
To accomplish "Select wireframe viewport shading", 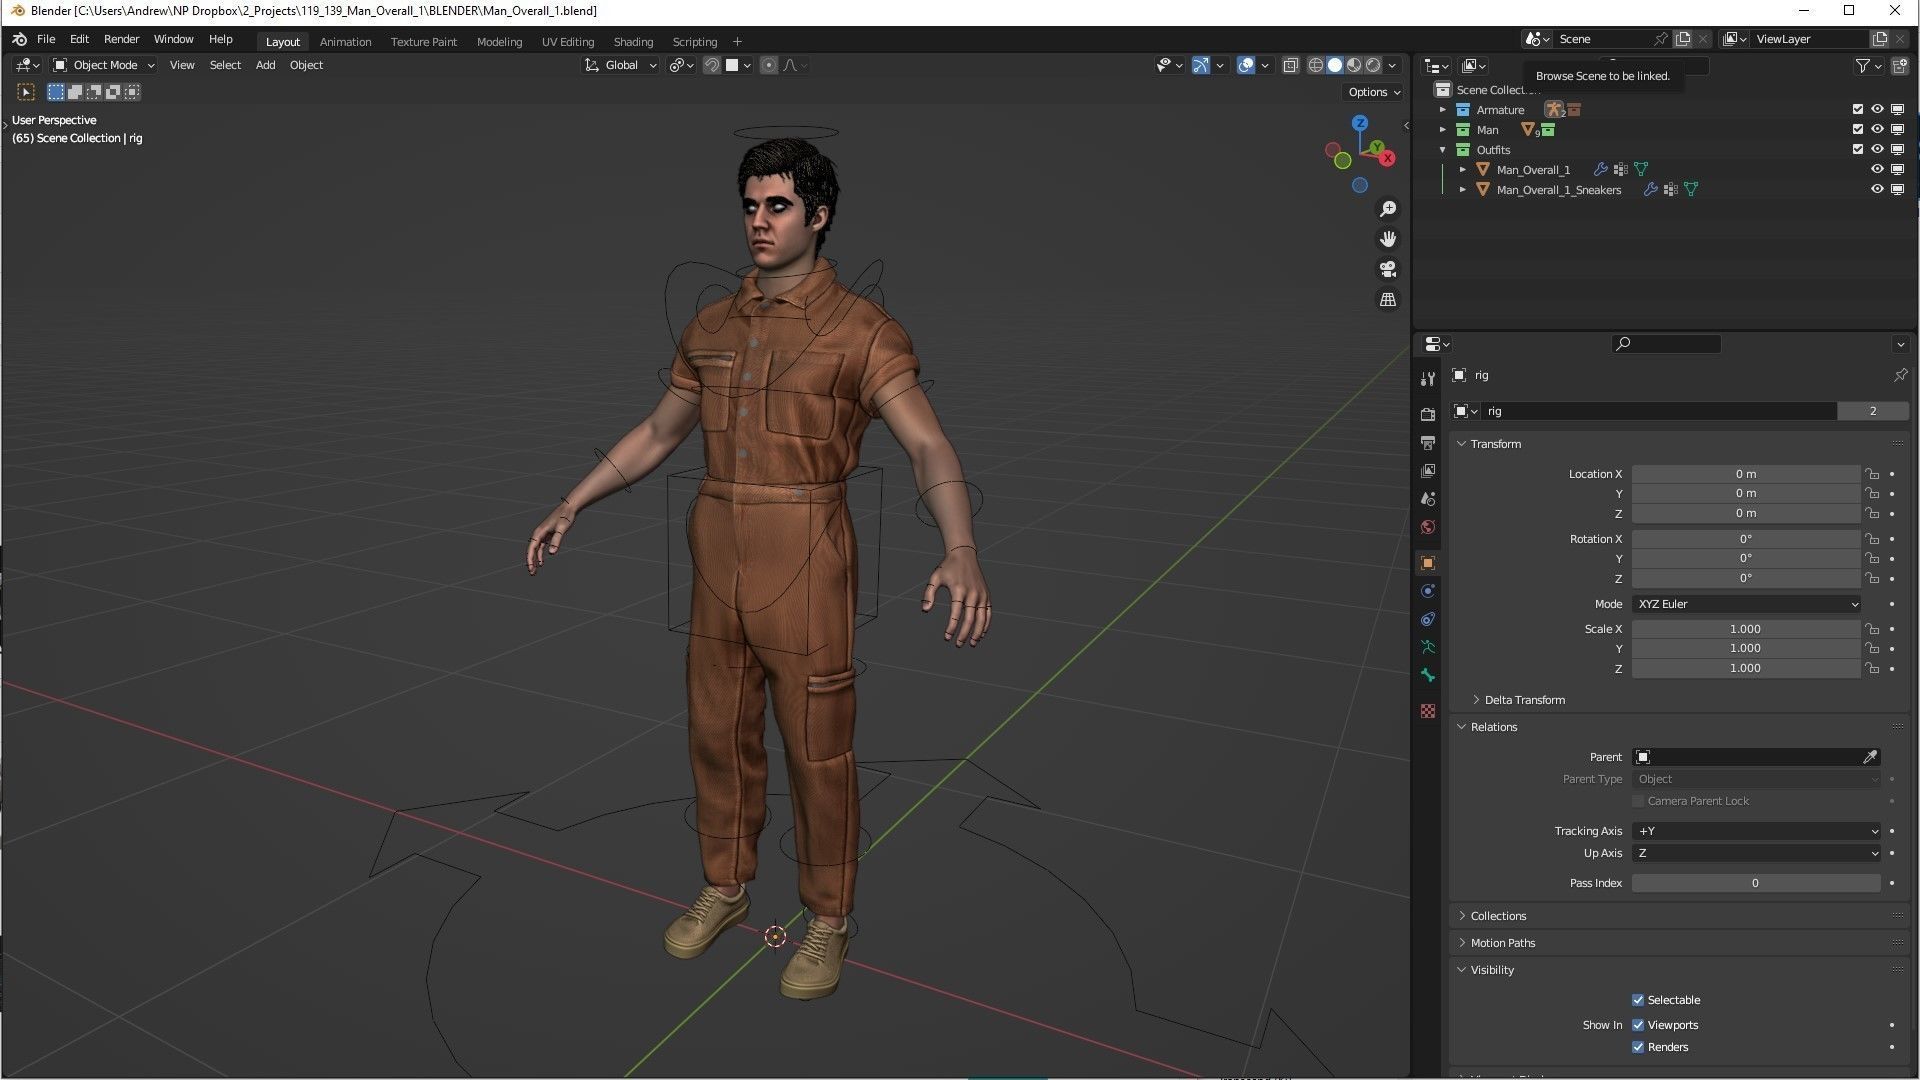I will click(1316, 65).
